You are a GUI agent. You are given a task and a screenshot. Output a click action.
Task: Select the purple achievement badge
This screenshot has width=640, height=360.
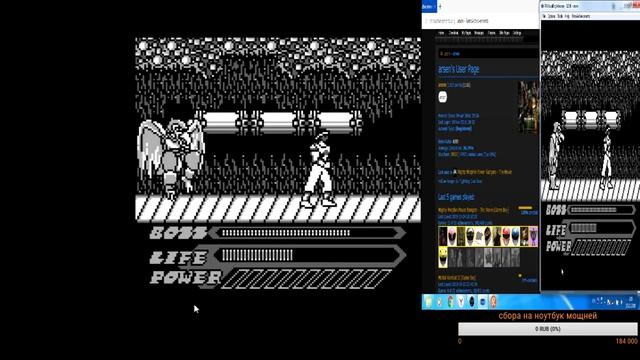pyautogui.click(x=533, y=237)
